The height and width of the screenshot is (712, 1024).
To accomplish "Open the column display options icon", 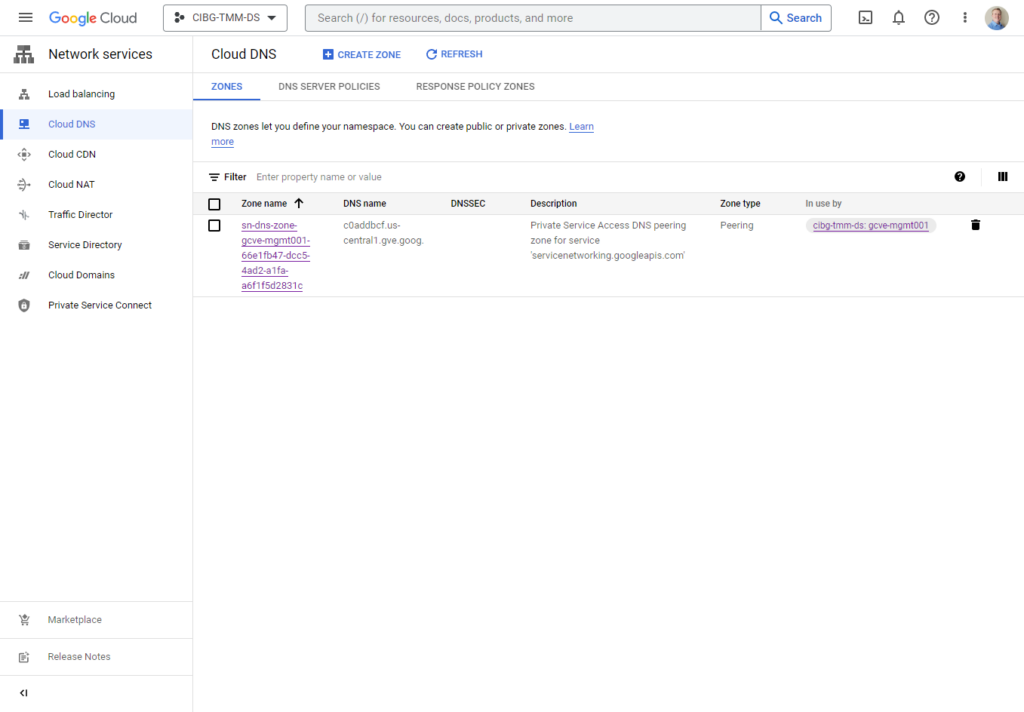I will pyautogui.click(x=1002, y=176).
